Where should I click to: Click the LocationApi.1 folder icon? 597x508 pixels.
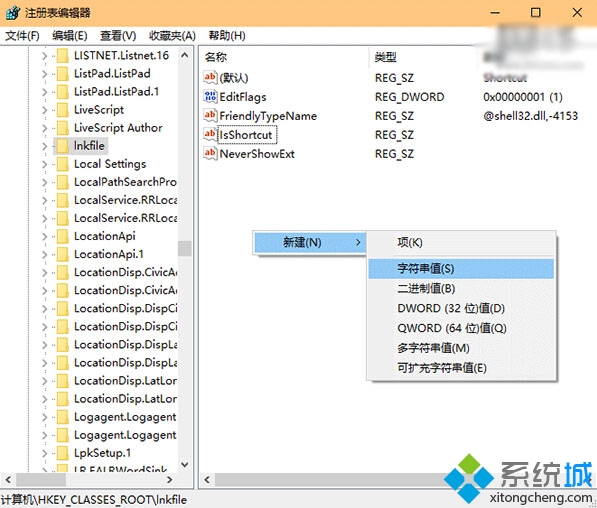pos(62,254)
